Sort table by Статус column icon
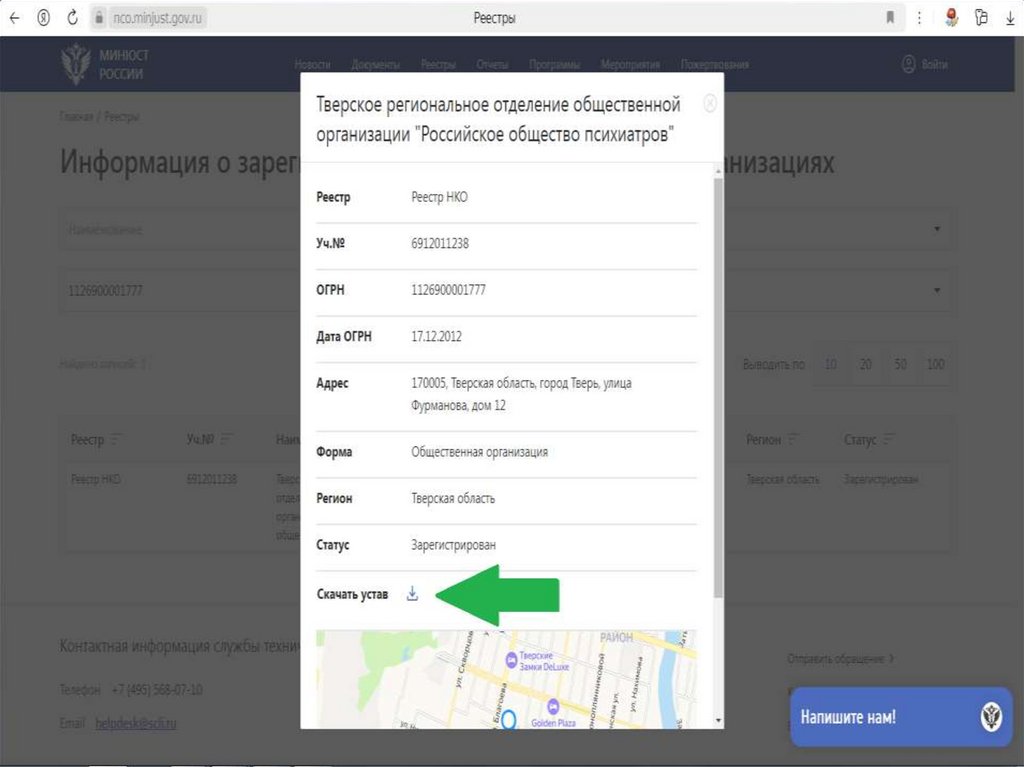This screenshot has width=1024, height=767. click(889, 439)
